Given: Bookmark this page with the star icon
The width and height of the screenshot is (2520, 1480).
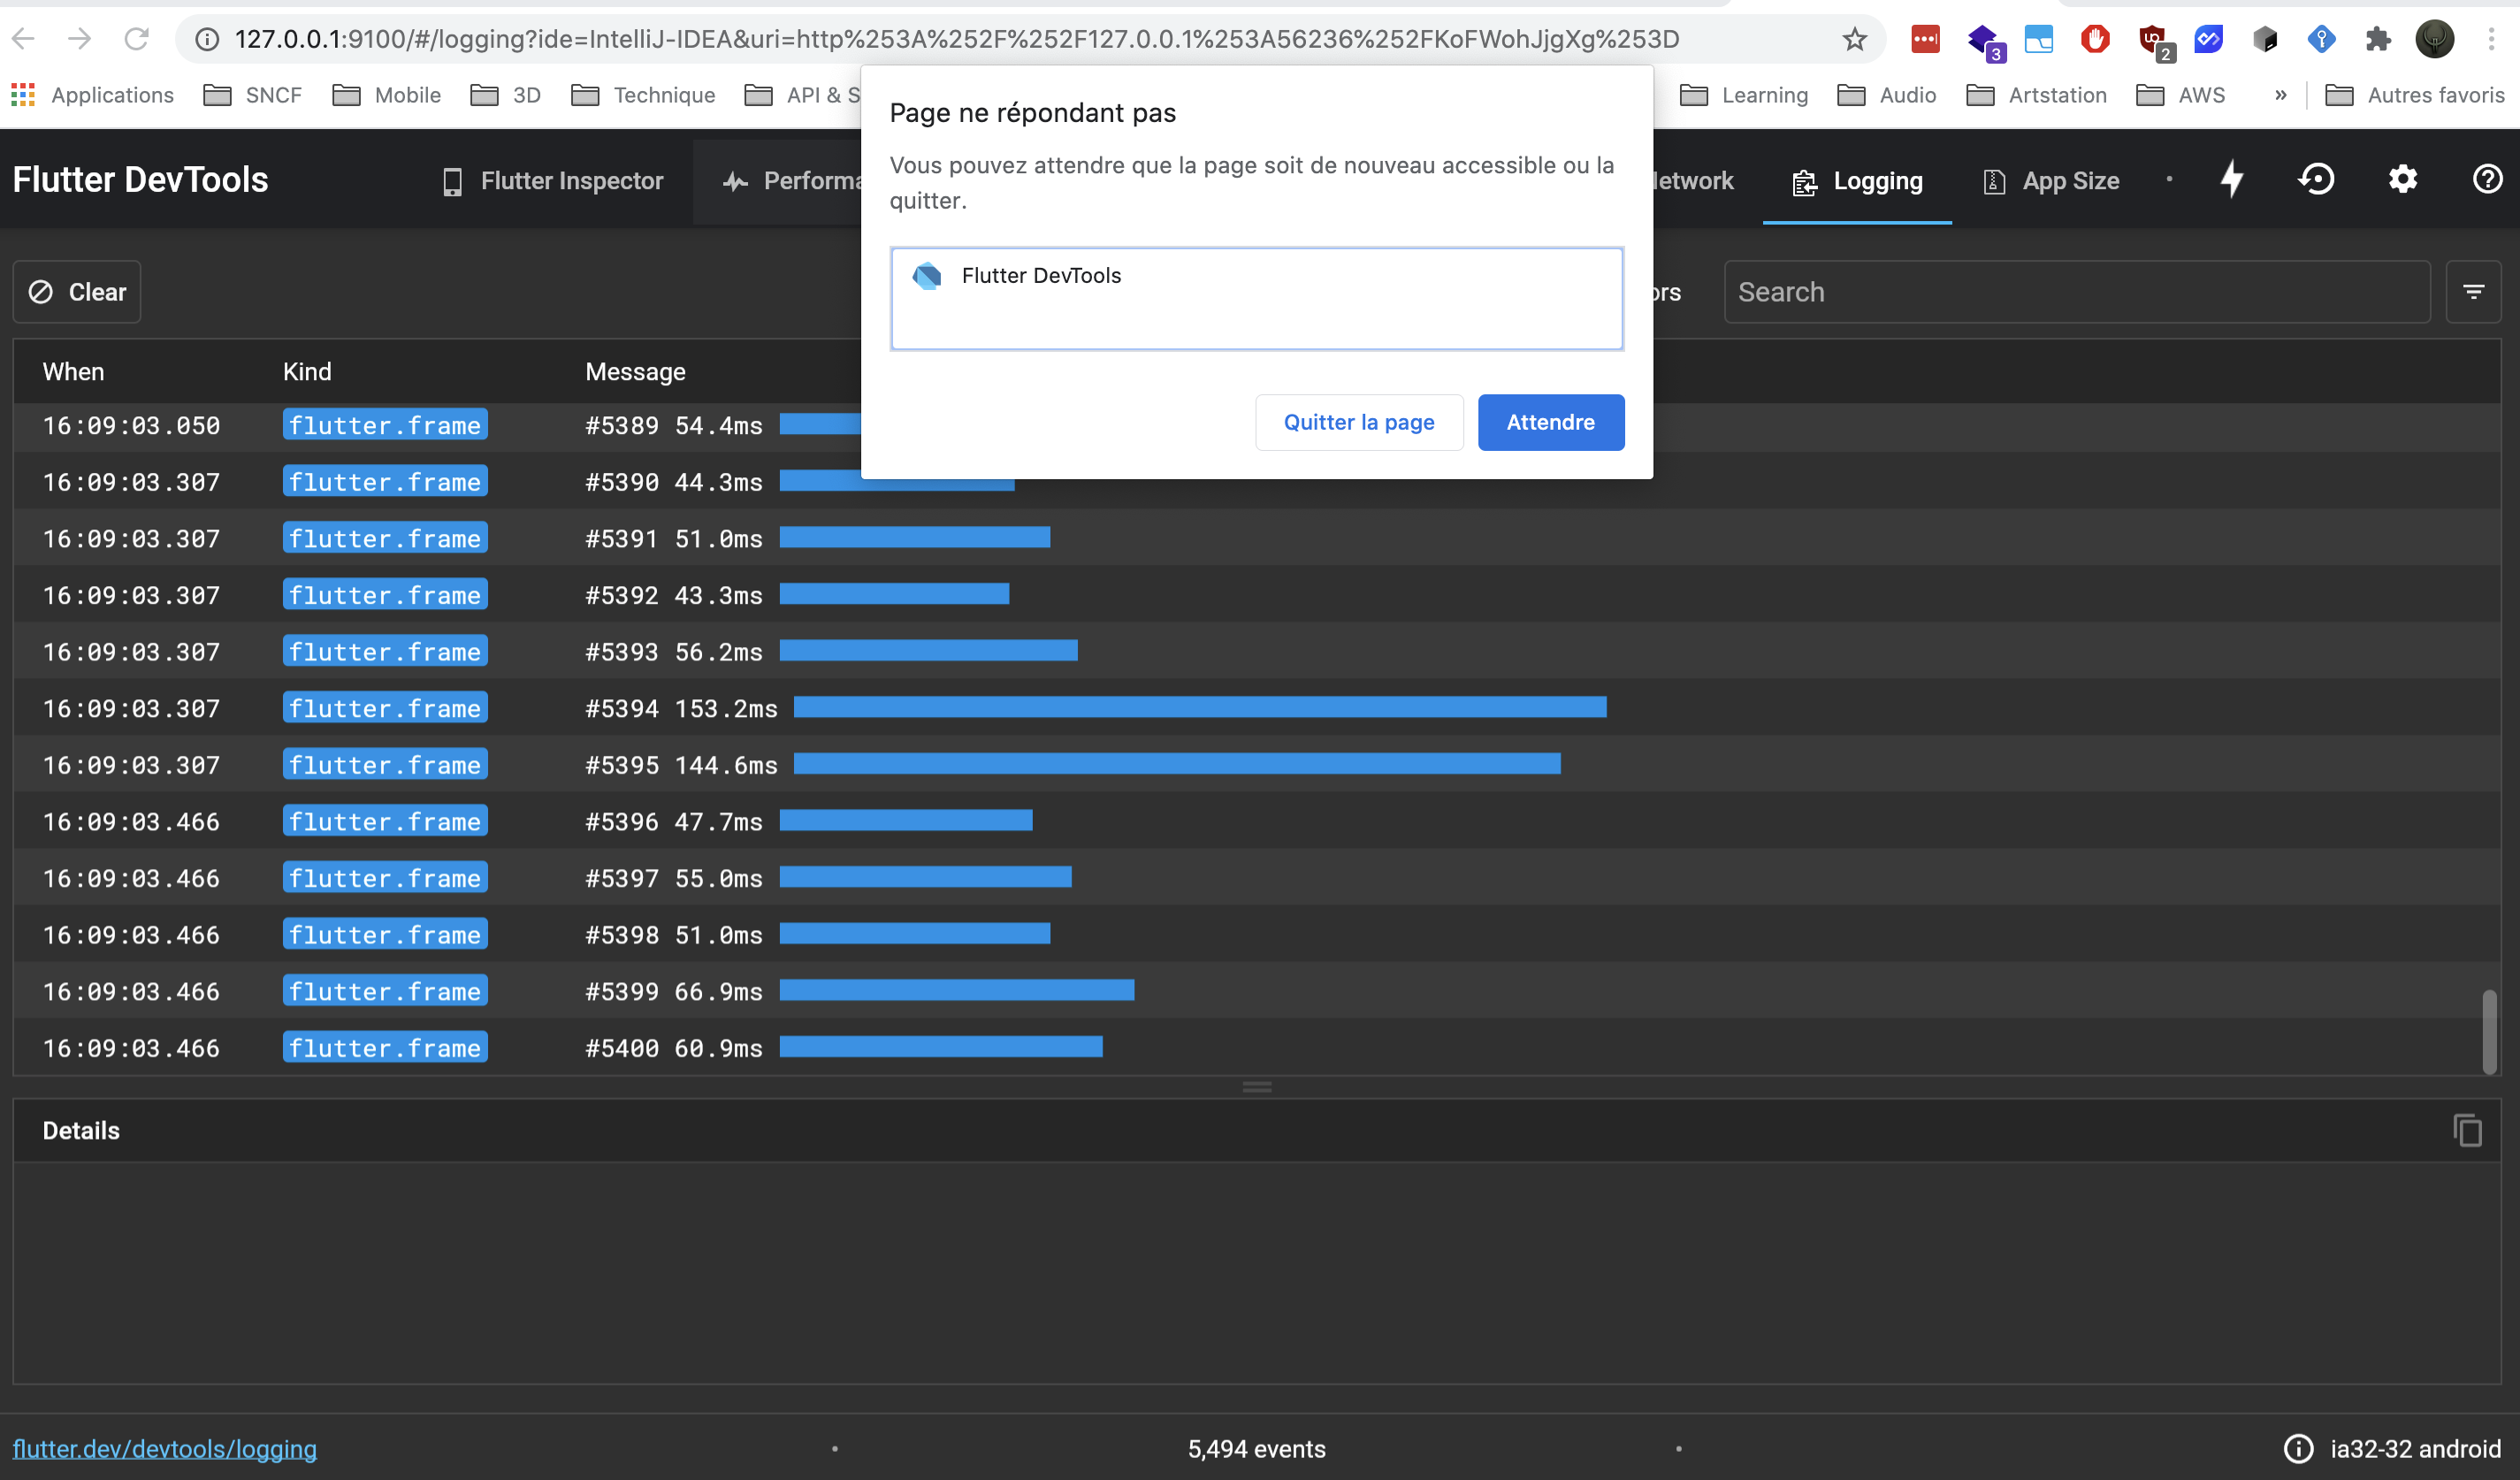Looking at the screenshot, I should [1855, 40].
